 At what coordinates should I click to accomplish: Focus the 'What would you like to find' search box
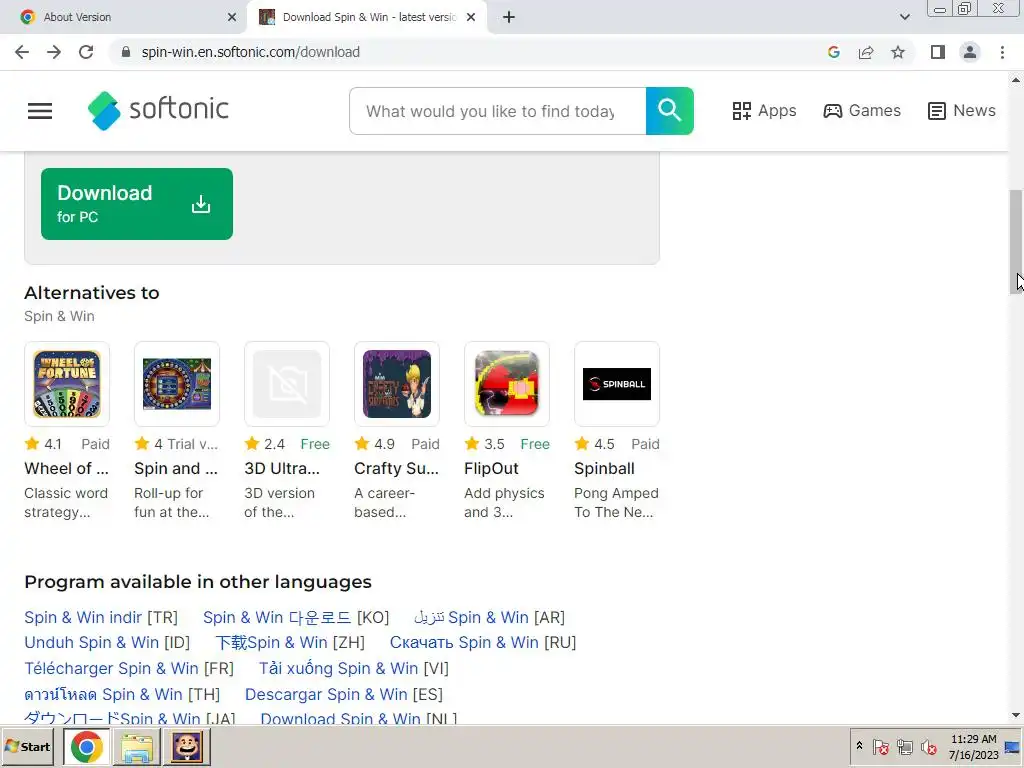click(498, 111)
